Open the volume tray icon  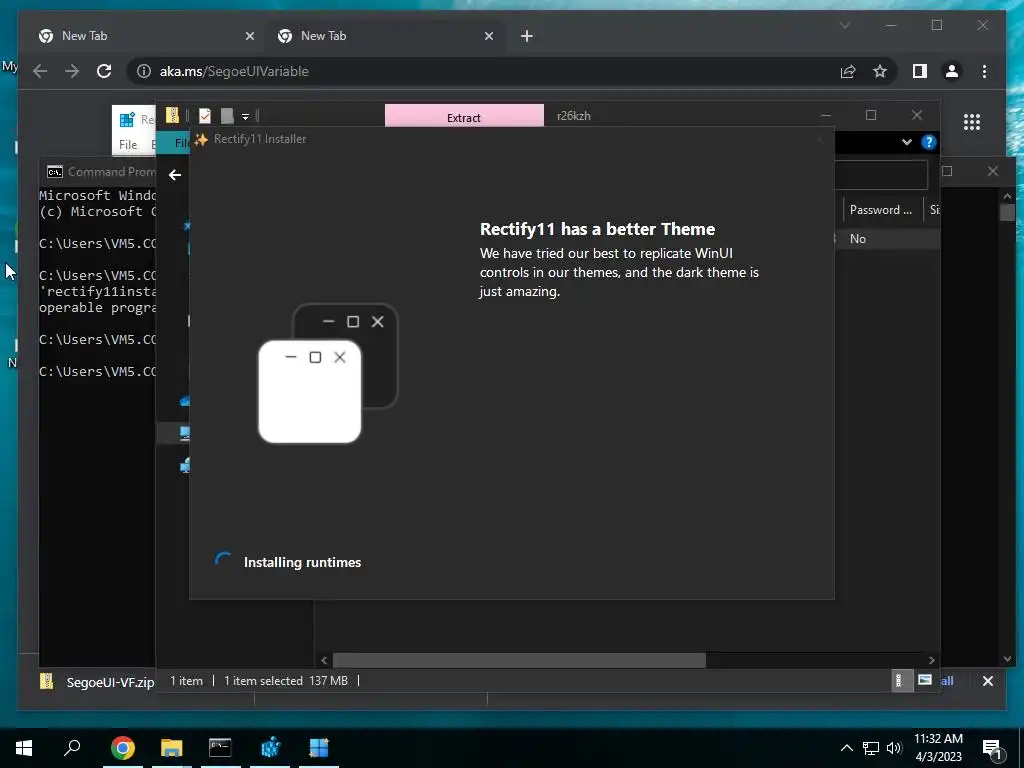[894, 748]
